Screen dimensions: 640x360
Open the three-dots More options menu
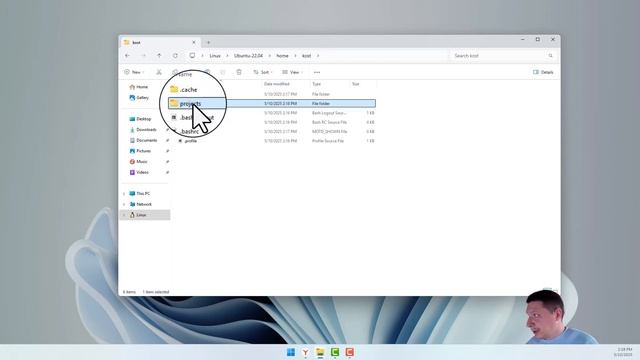click(317, 72)
